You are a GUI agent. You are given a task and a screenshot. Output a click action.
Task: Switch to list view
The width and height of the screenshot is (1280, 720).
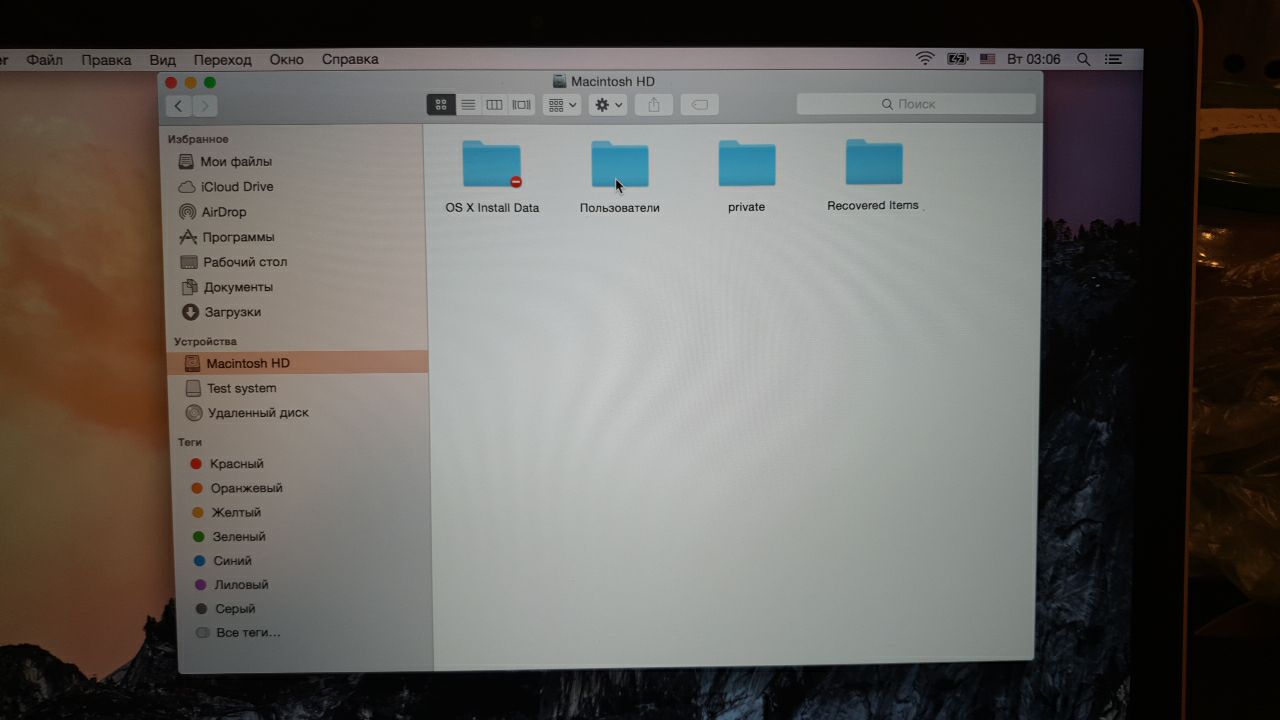(x=468, y=104)
